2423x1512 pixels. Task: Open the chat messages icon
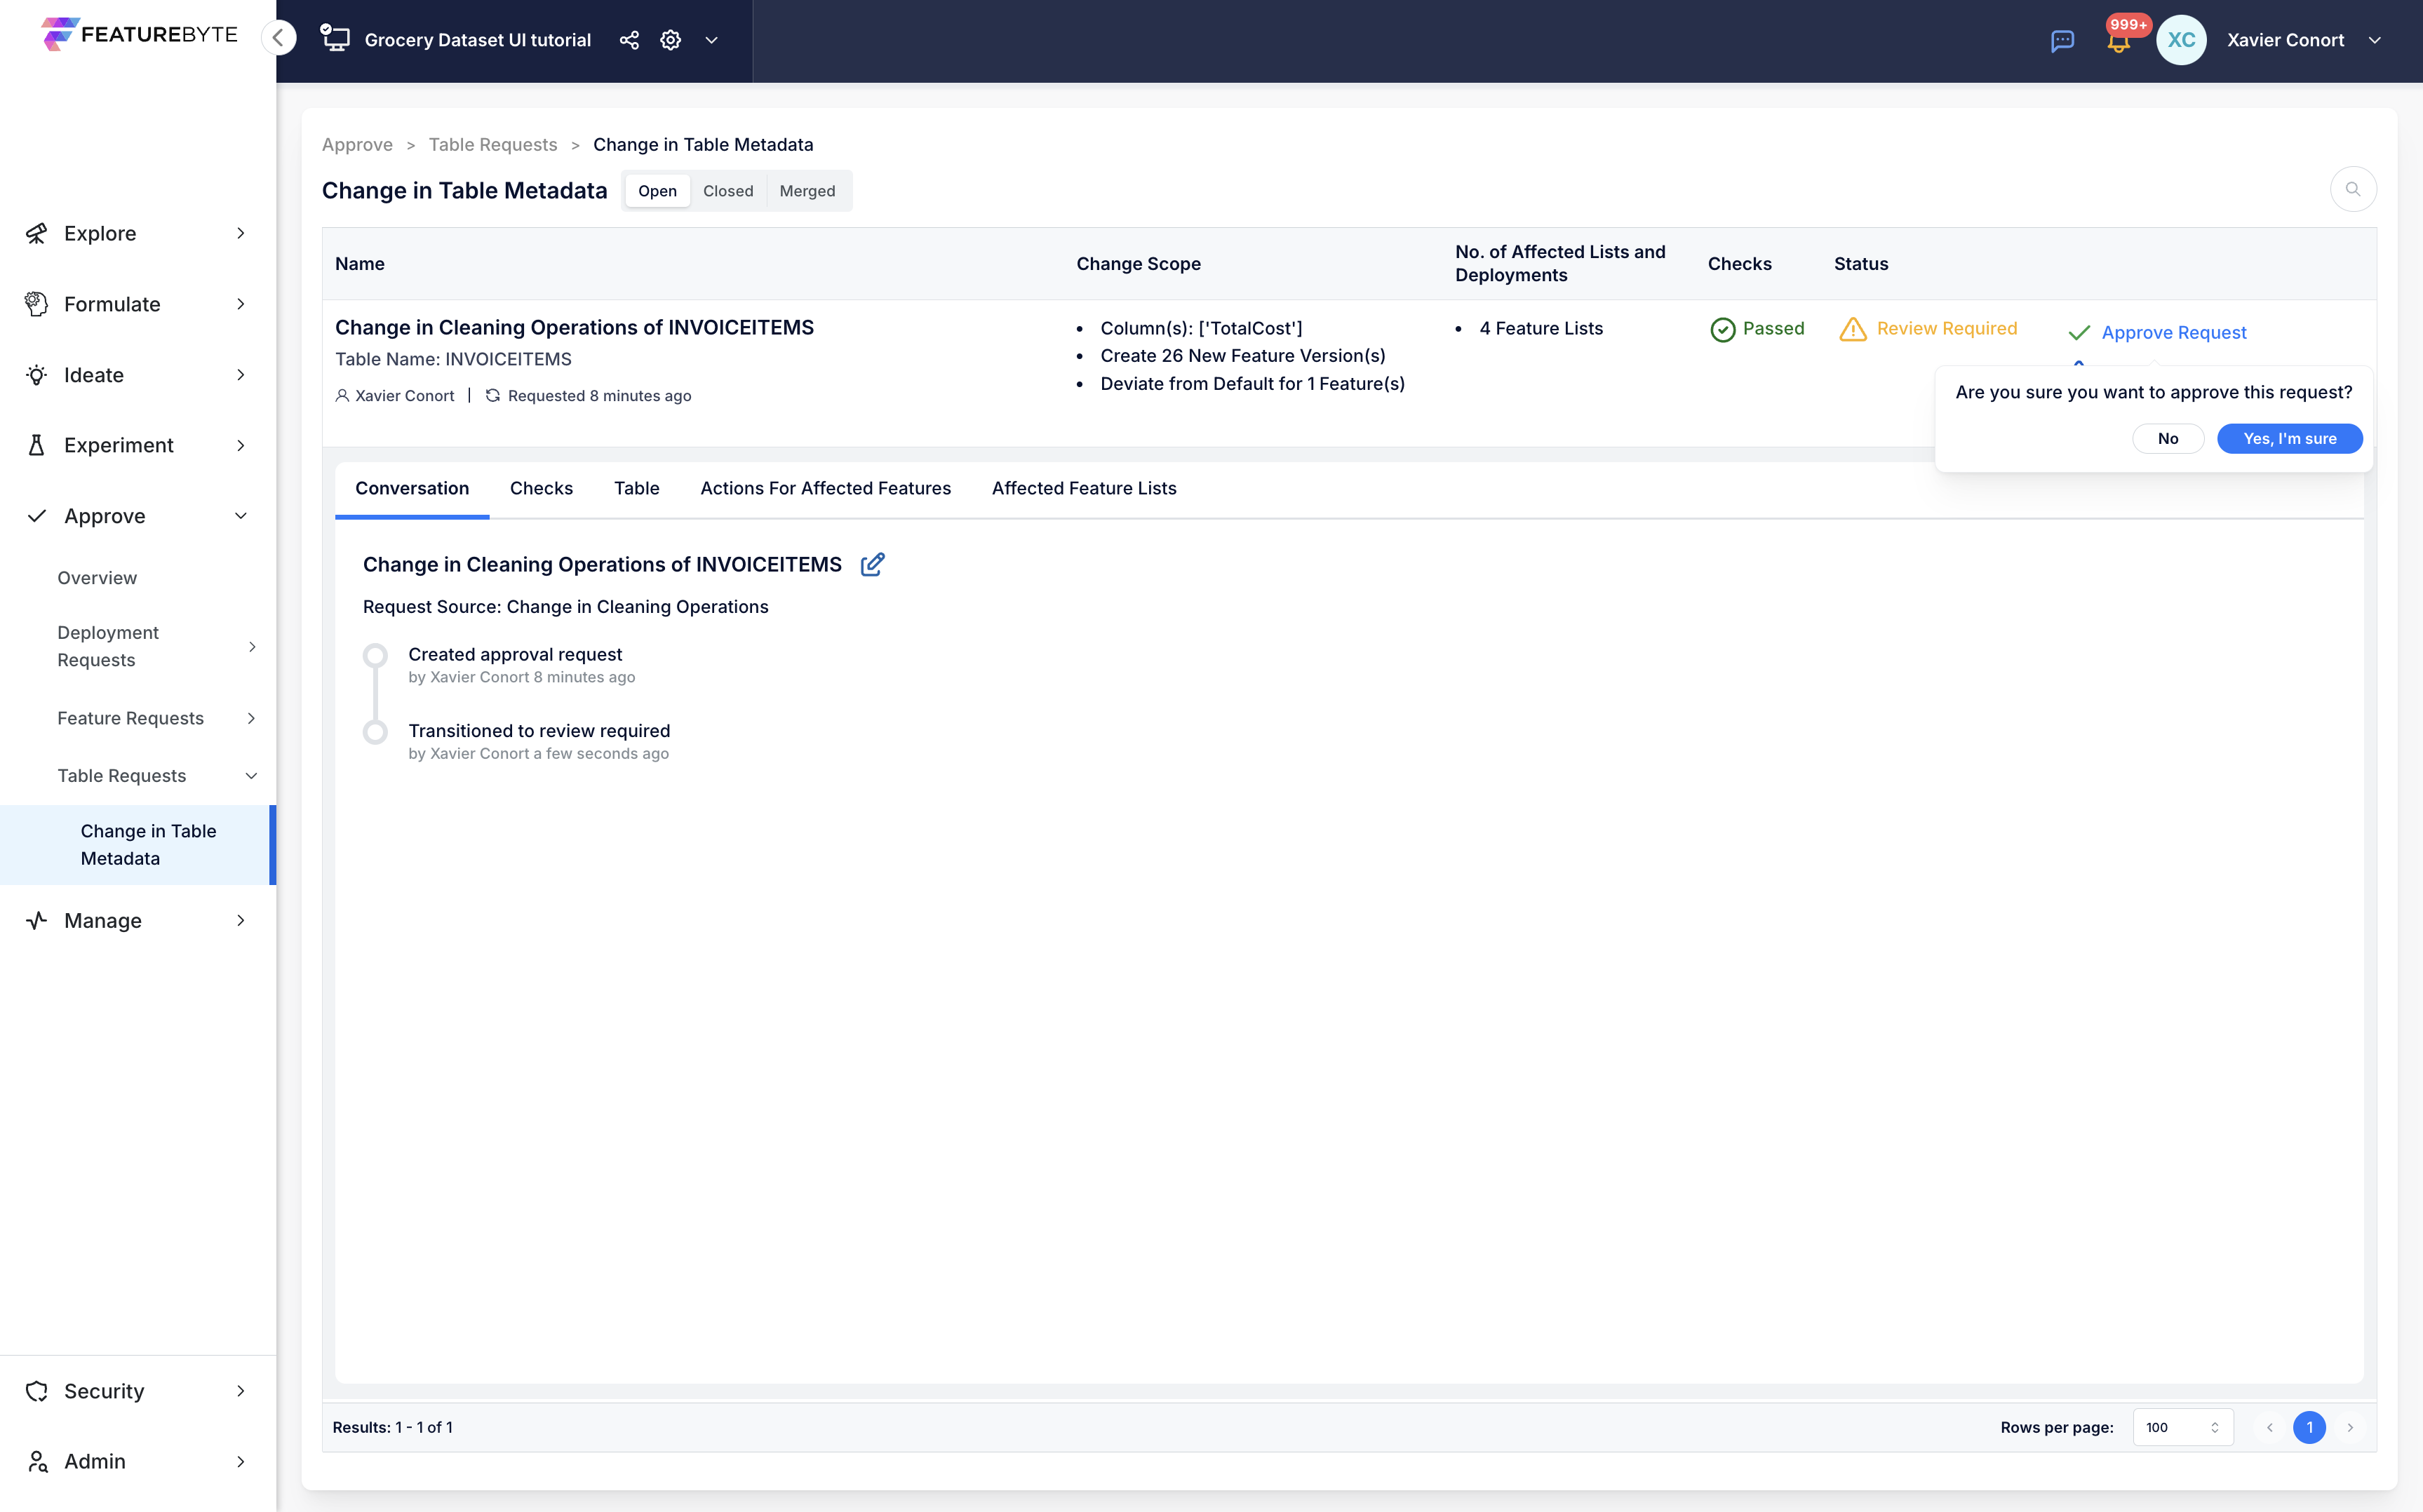pyautogui.click(x=2062, y=41)
